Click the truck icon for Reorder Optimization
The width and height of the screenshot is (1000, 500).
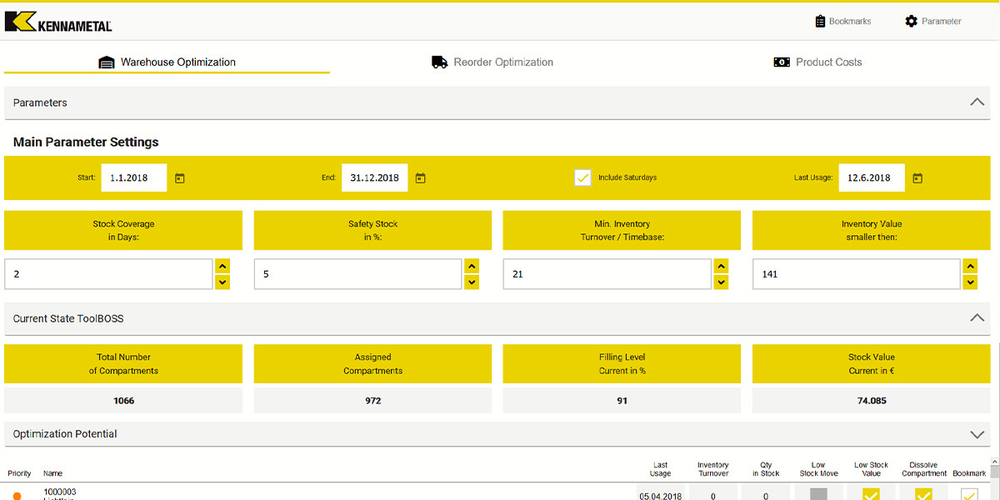439,62
